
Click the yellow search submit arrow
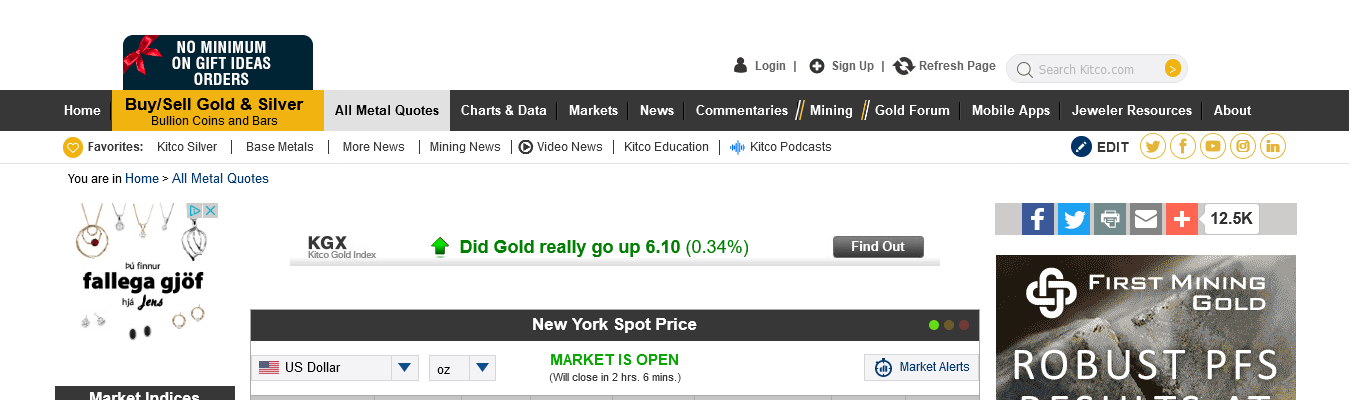[1173, 69]
